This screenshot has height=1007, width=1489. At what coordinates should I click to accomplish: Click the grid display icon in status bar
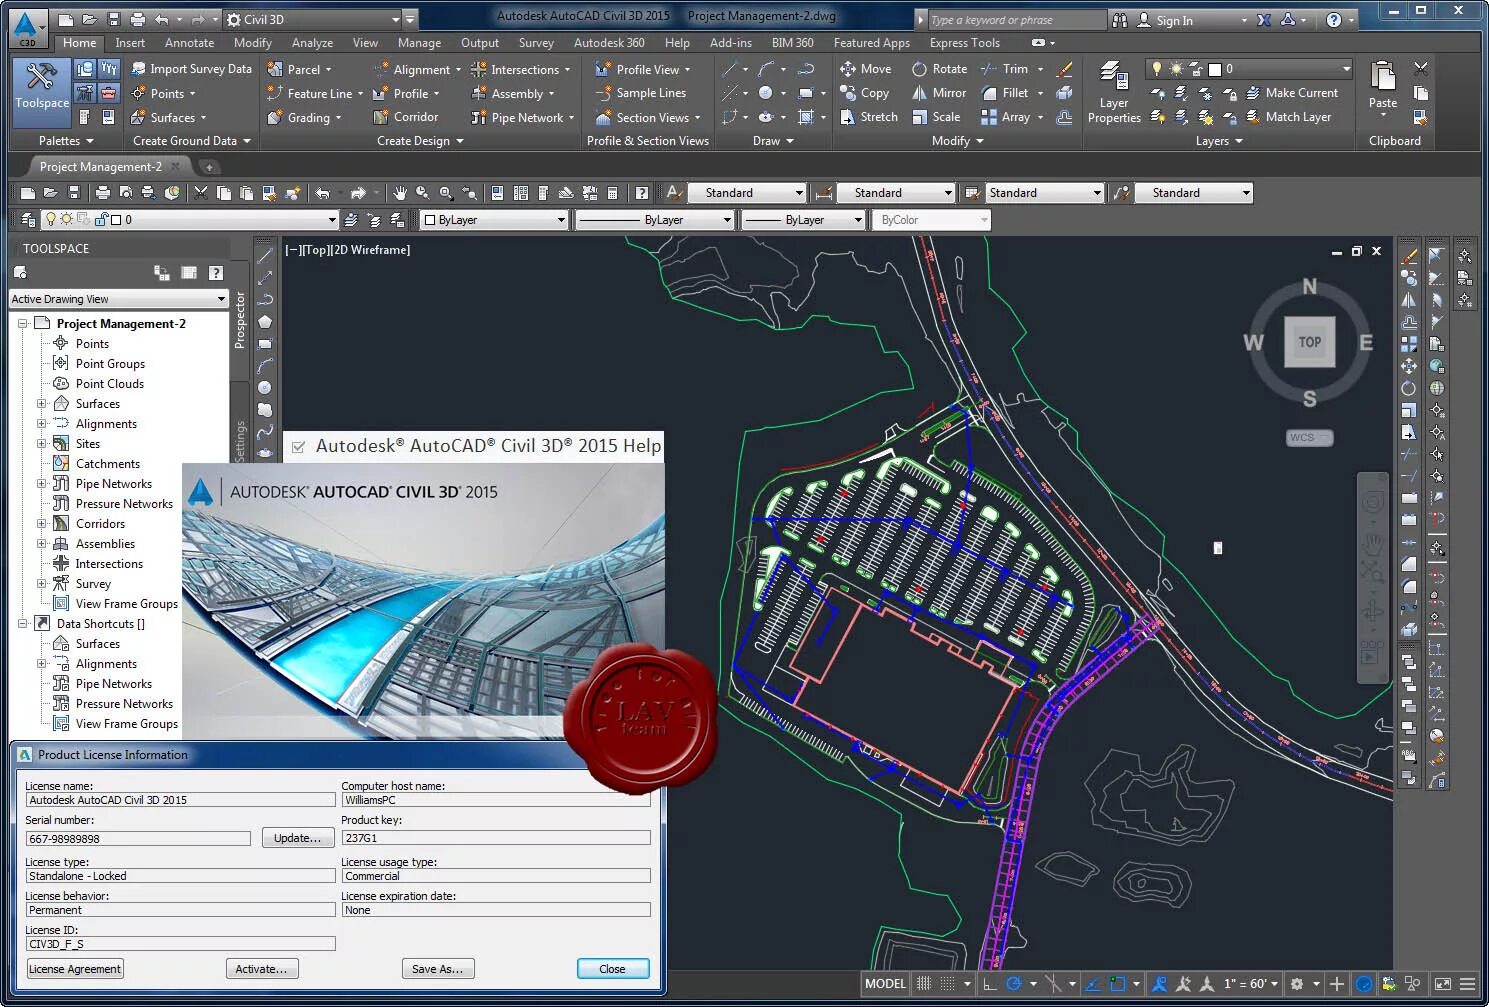pos(924,984)
